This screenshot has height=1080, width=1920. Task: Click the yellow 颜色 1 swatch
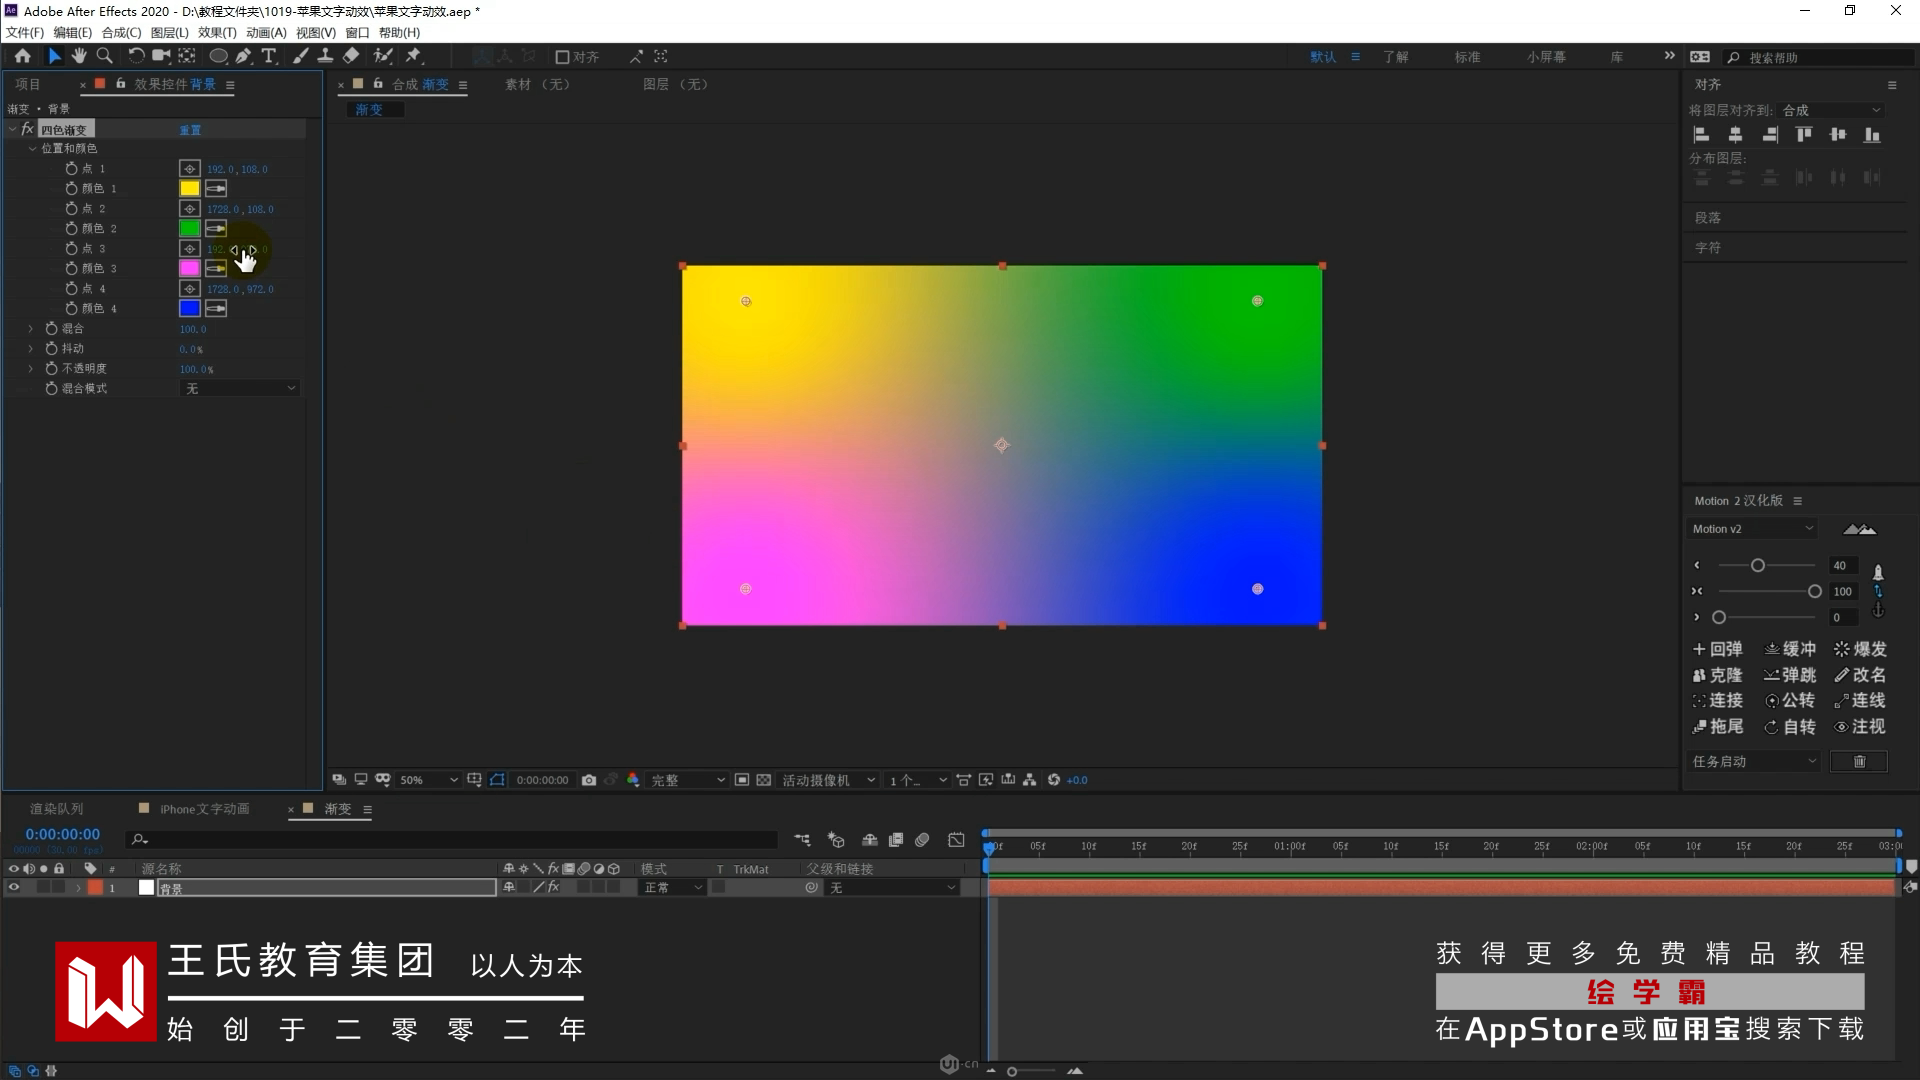click(x=189, y=188)
